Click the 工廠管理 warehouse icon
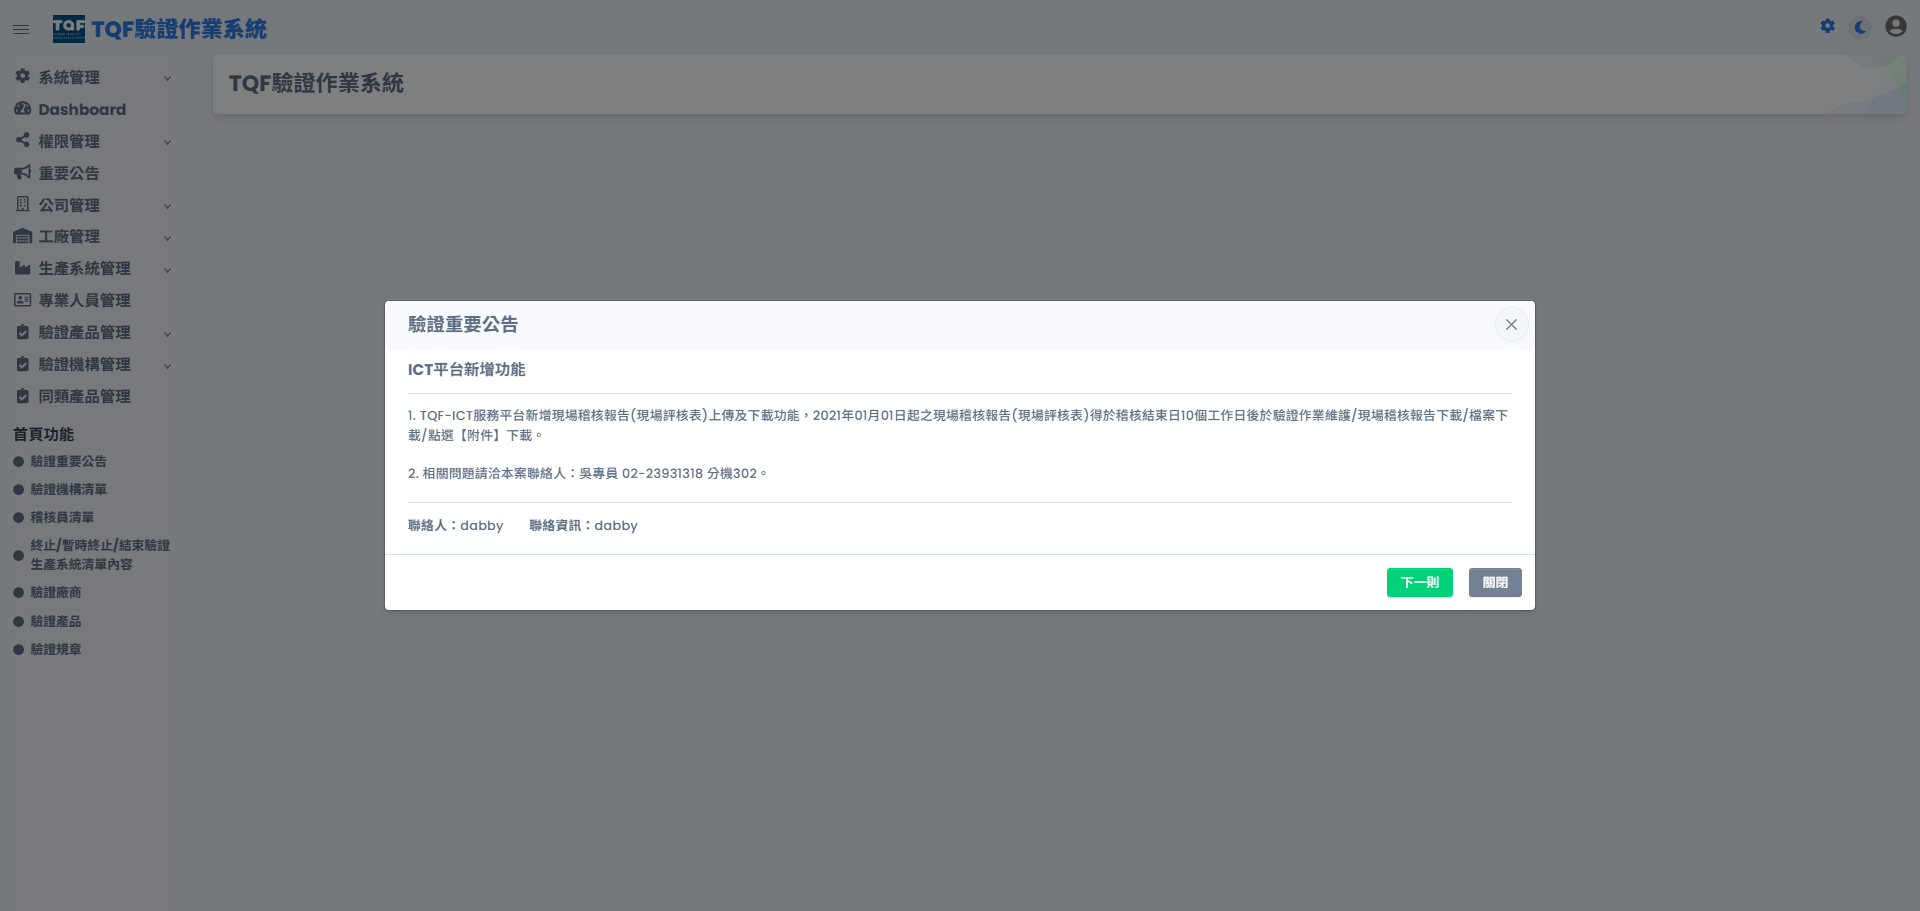Viewport: 1920px width, 911px height. point(22,237)
